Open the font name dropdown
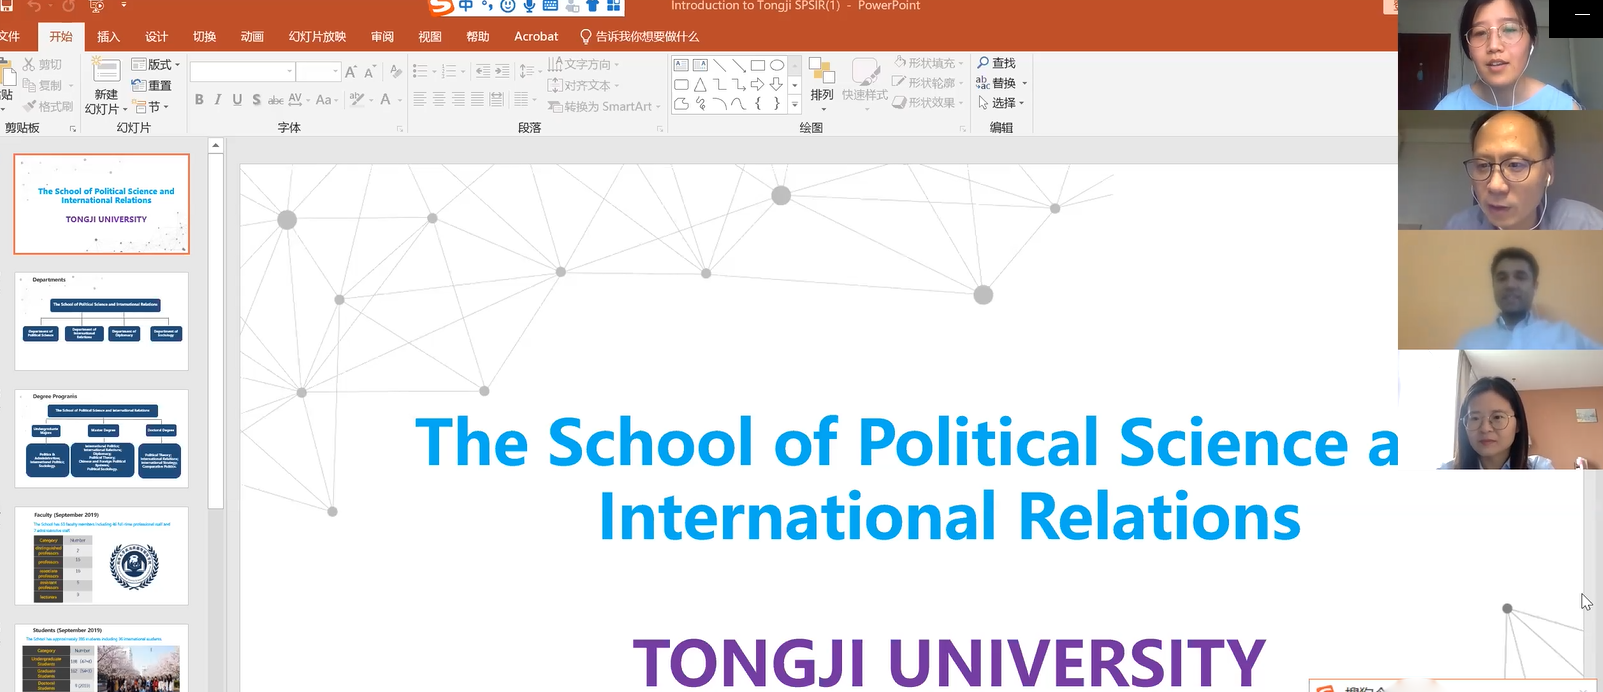1603x692 pixels. click(x=290, y=72)
